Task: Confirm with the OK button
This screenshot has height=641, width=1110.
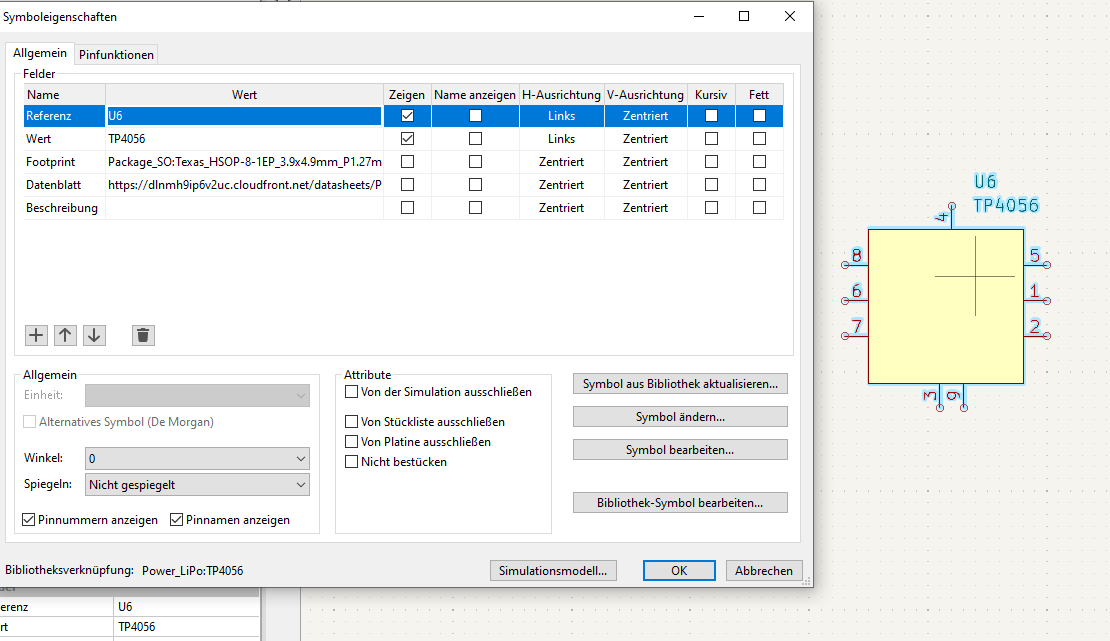Action: 679,571
